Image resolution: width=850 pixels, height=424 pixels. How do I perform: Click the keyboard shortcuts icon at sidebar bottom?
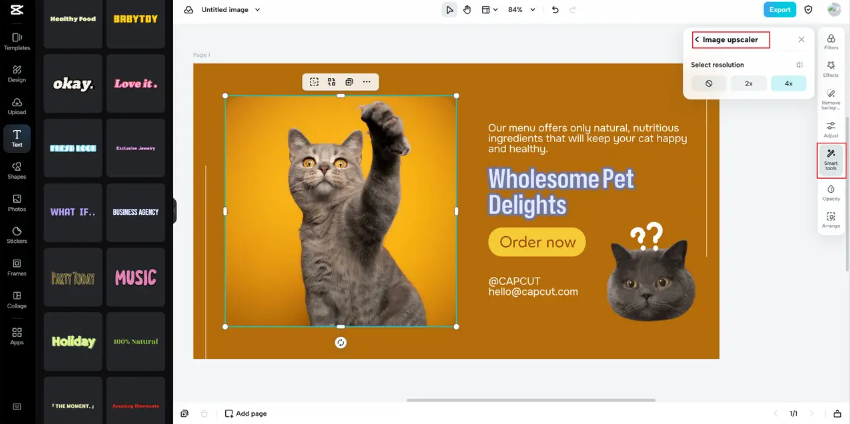pyautogui.click(x=17, y=406)
